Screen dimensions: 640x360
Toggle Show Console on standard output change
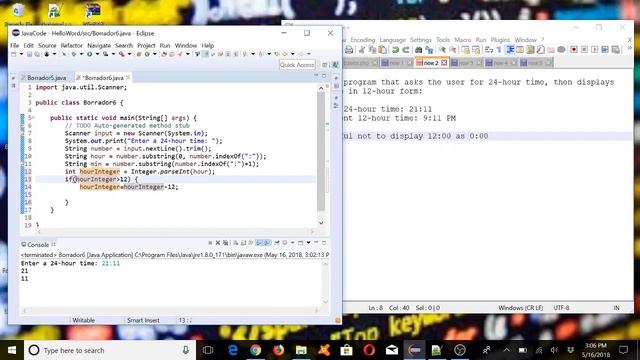(259, 243)
